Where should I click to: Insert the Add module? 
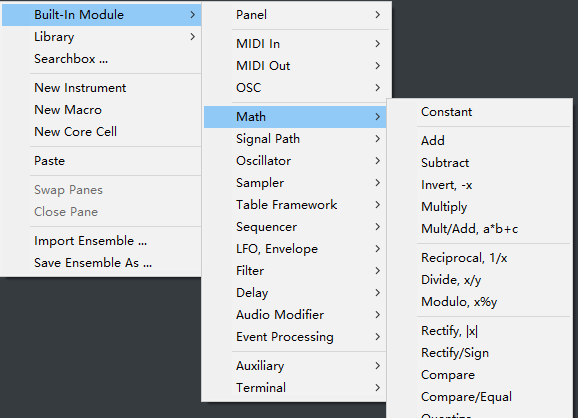pos(480,141)
